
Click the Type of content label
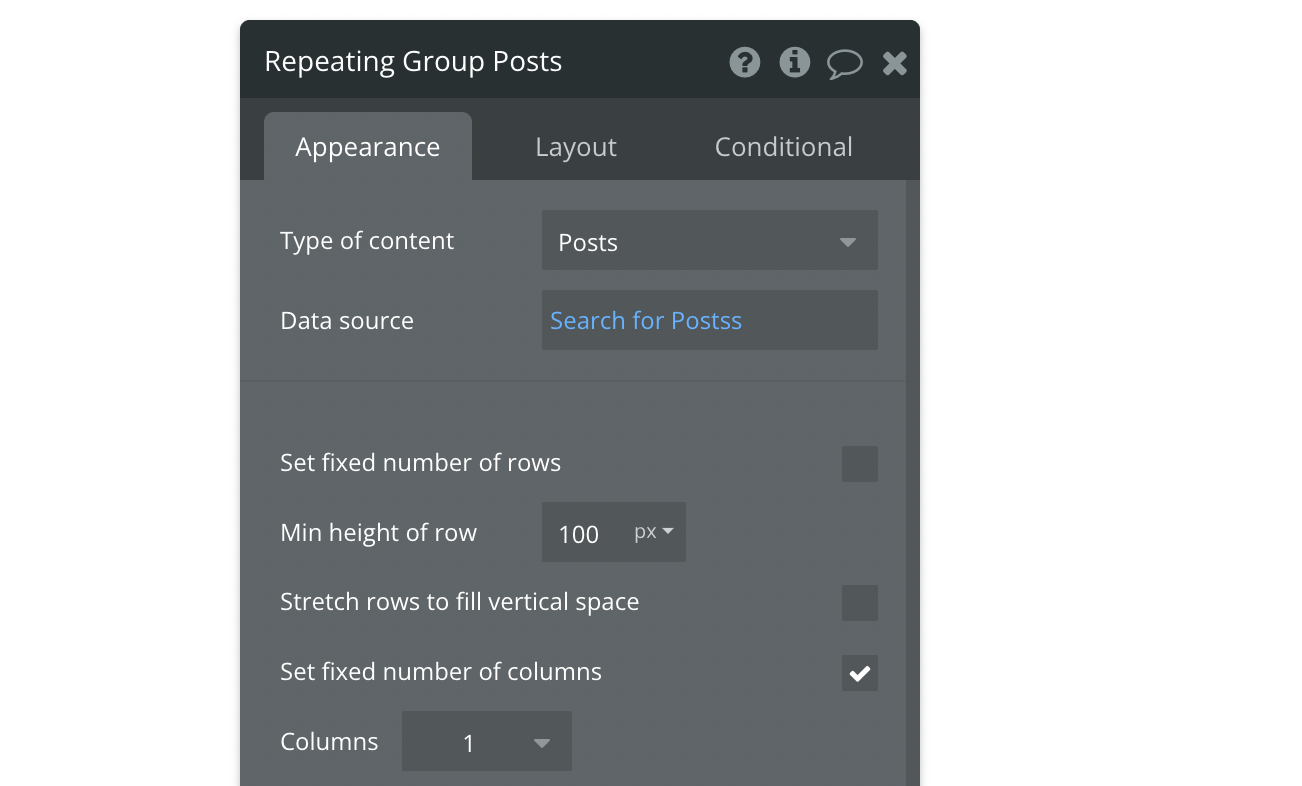click(x=367, y=241)
